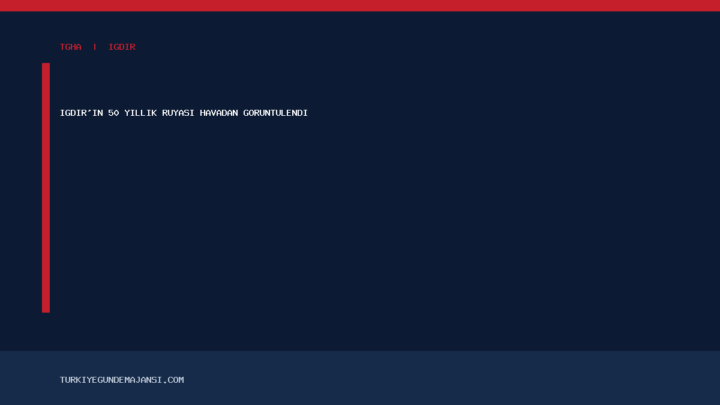This screenshot has height=405, width=720.
Task: Click the separator between TGHA and IGDIR
Action: [95, 47]
